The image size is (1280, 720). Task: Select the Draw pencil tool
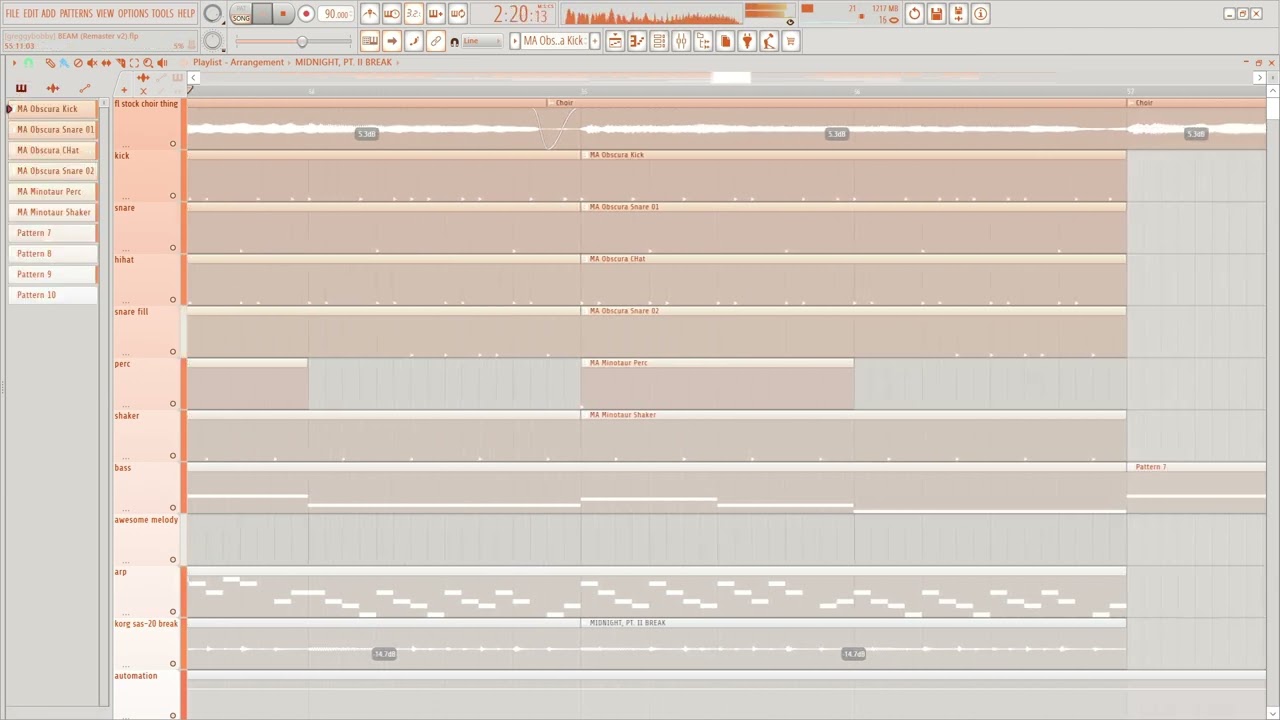point(50,62)
